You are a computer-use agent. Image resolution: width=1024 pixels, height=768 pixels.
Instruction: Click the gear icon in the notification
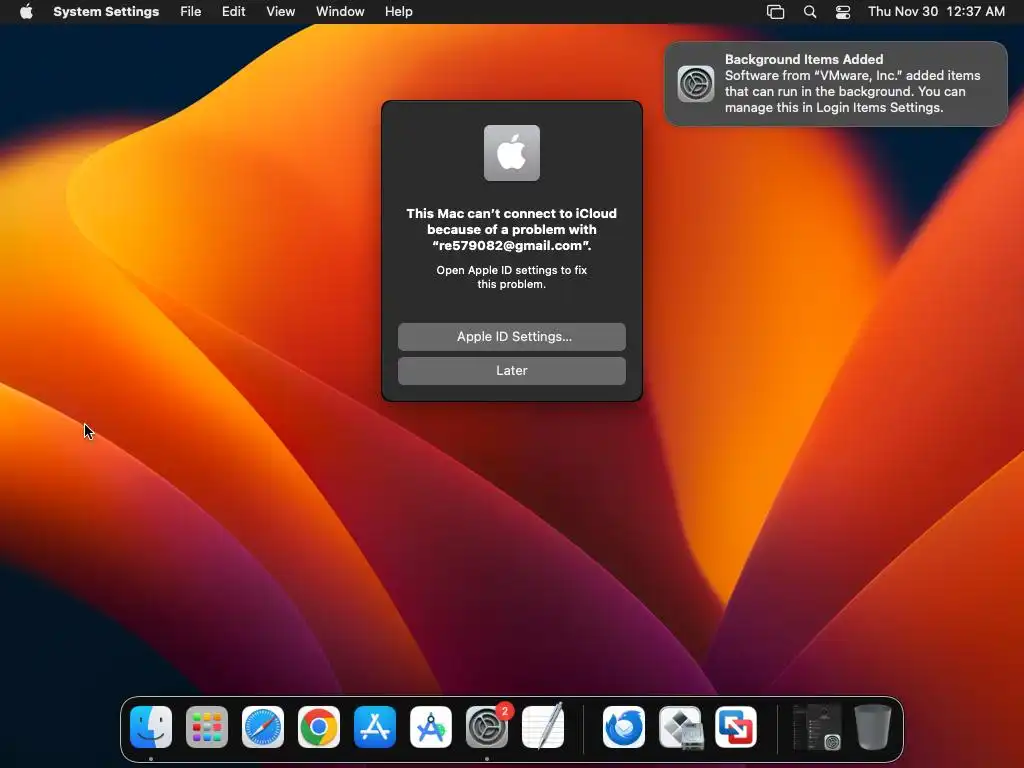point(696,84)
